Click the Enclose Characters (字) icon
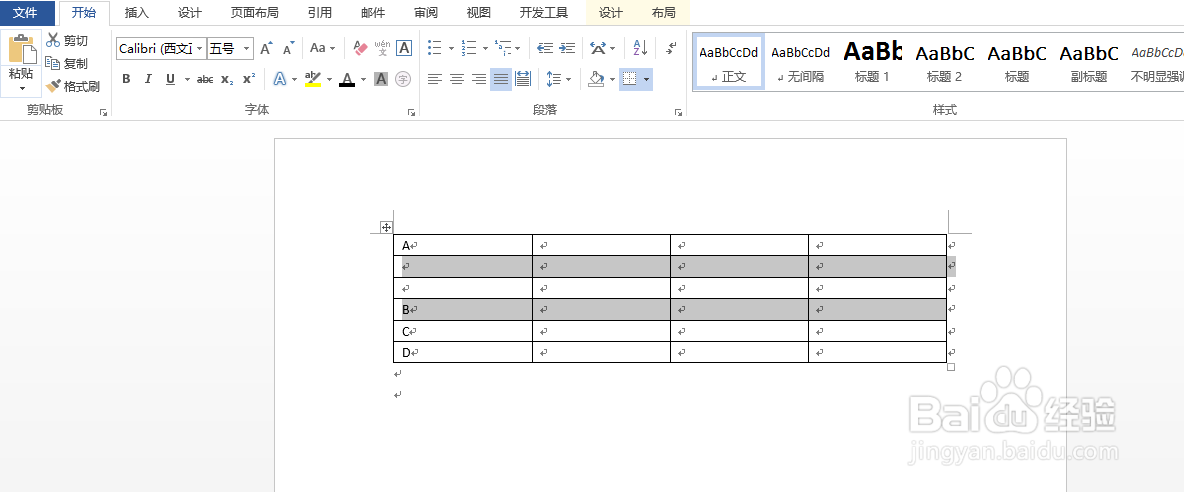 [x=403, y=78]
